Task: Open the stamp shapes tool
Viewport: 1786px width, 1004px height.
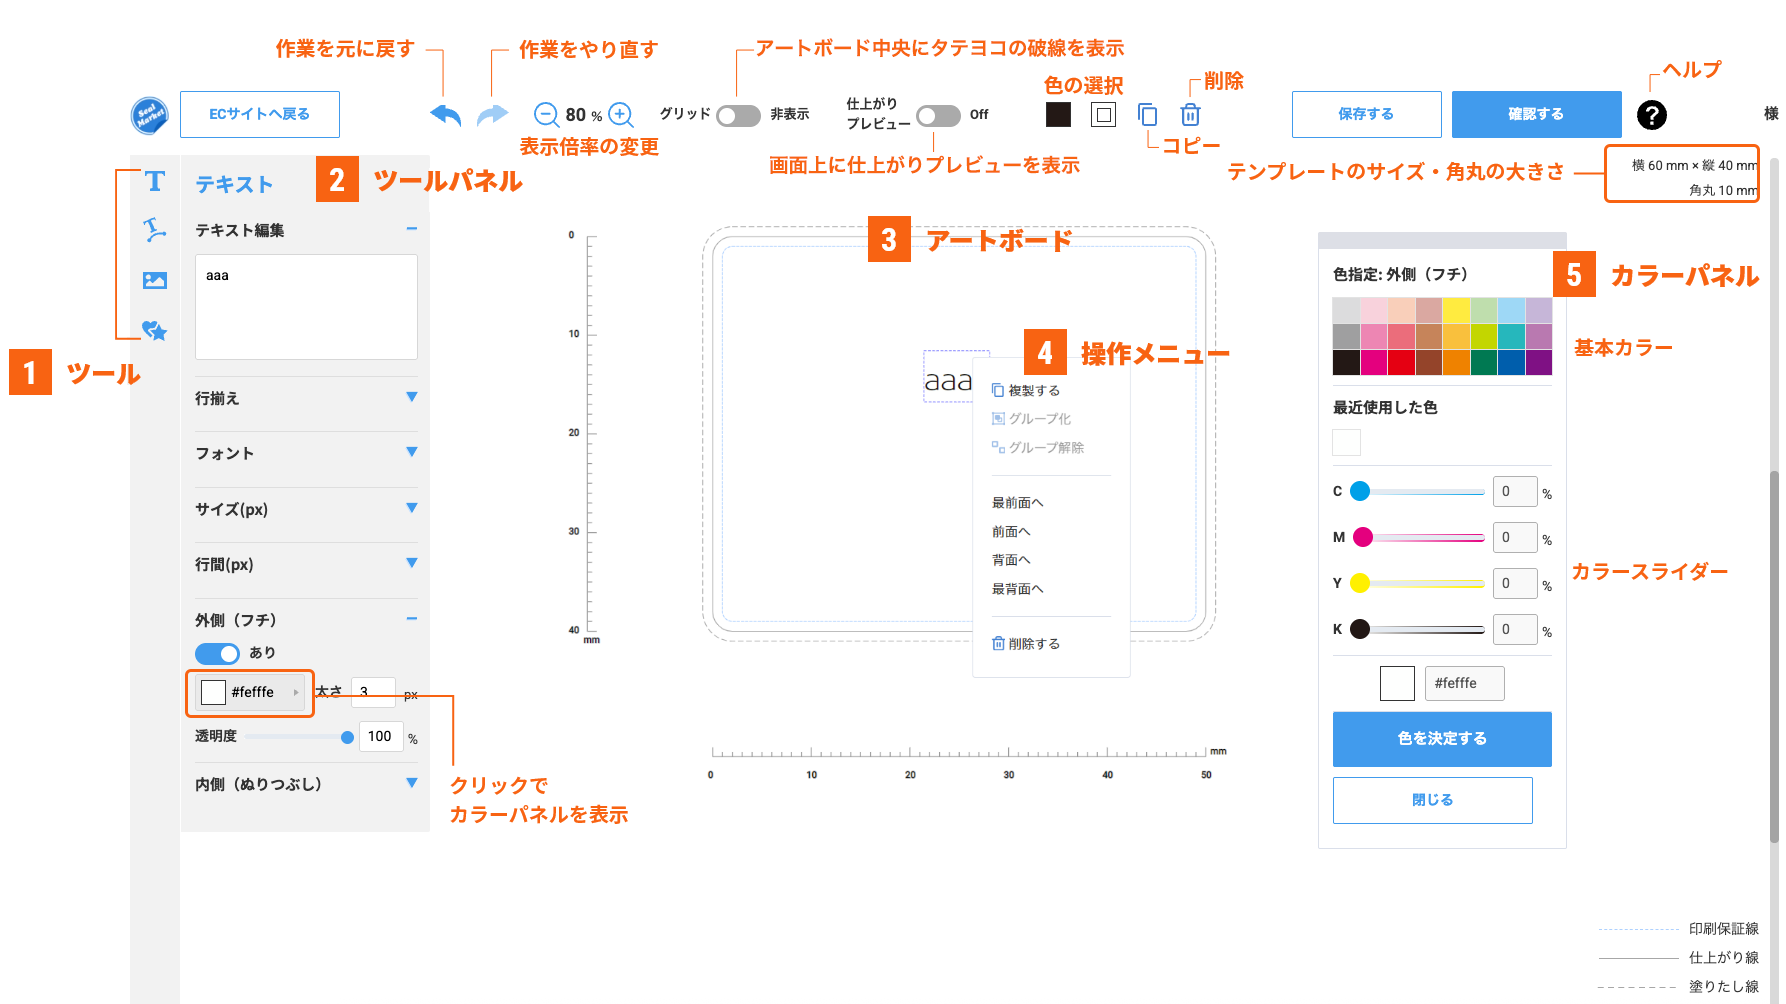Action: pos(154,330)
